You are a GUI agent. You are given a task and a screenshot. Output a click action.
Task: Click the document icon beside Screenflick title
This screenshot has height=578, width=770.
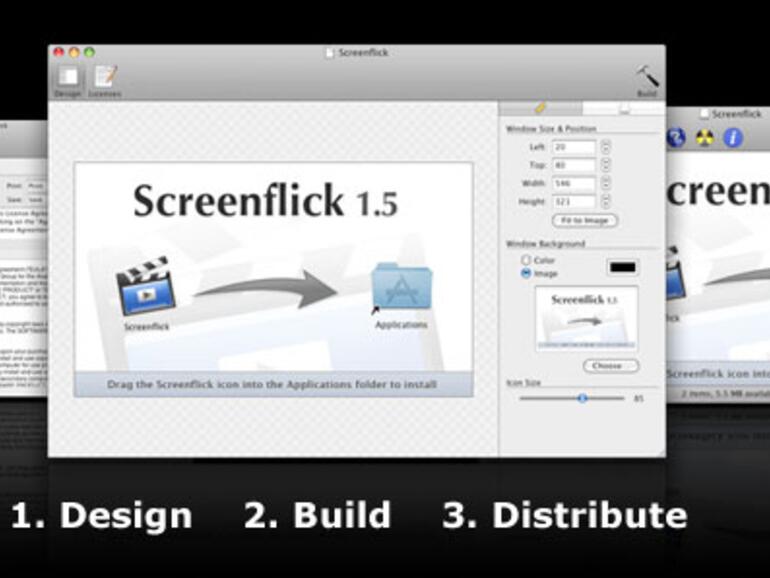(330, 53)
